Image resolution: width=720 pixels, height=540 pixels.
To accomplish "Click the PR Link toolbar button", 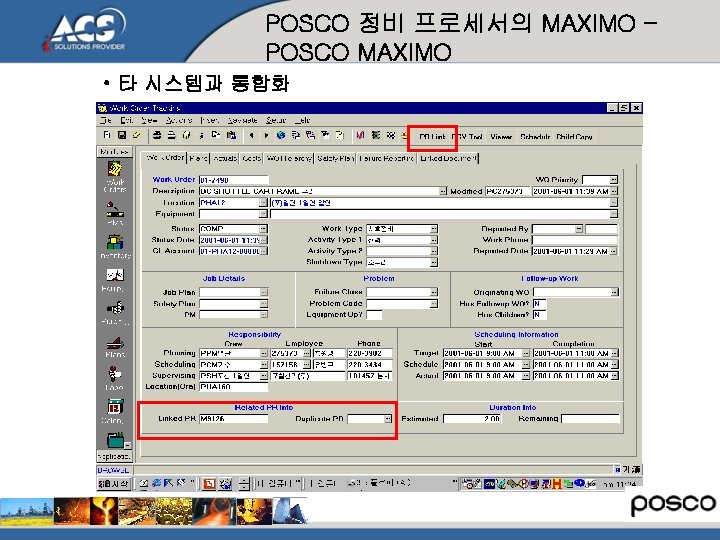I will point(432,137).
